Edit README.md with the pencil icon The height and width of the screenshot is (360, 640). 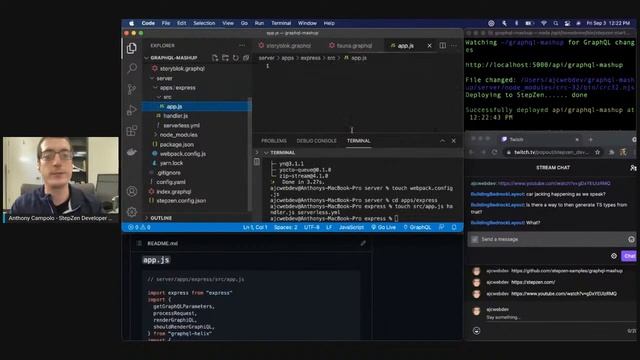pyautogui.click(x=363, y=243)
